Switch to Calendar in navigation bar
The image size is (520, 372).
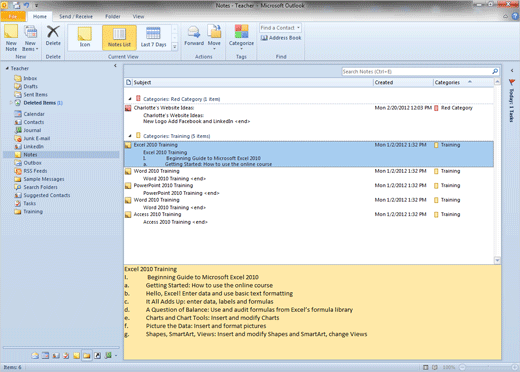coord(45,356)
